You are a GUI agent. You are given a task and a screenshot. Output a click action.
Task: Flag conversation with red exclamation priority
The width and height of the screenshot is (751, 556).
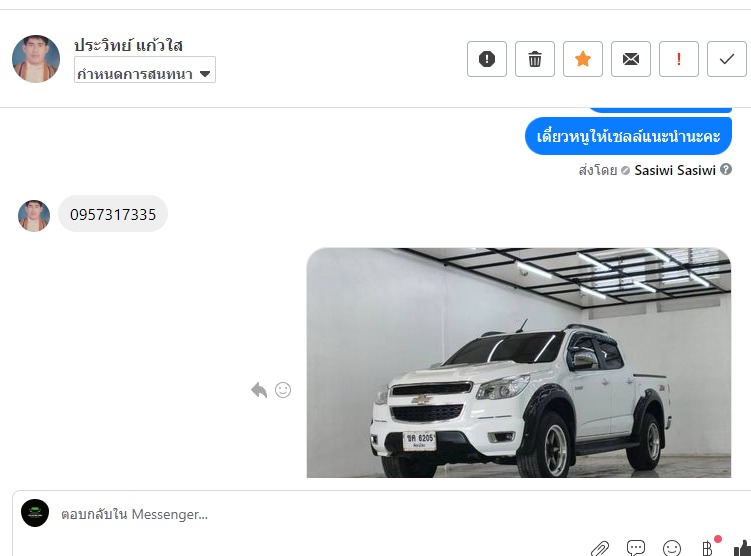(678, 59)
